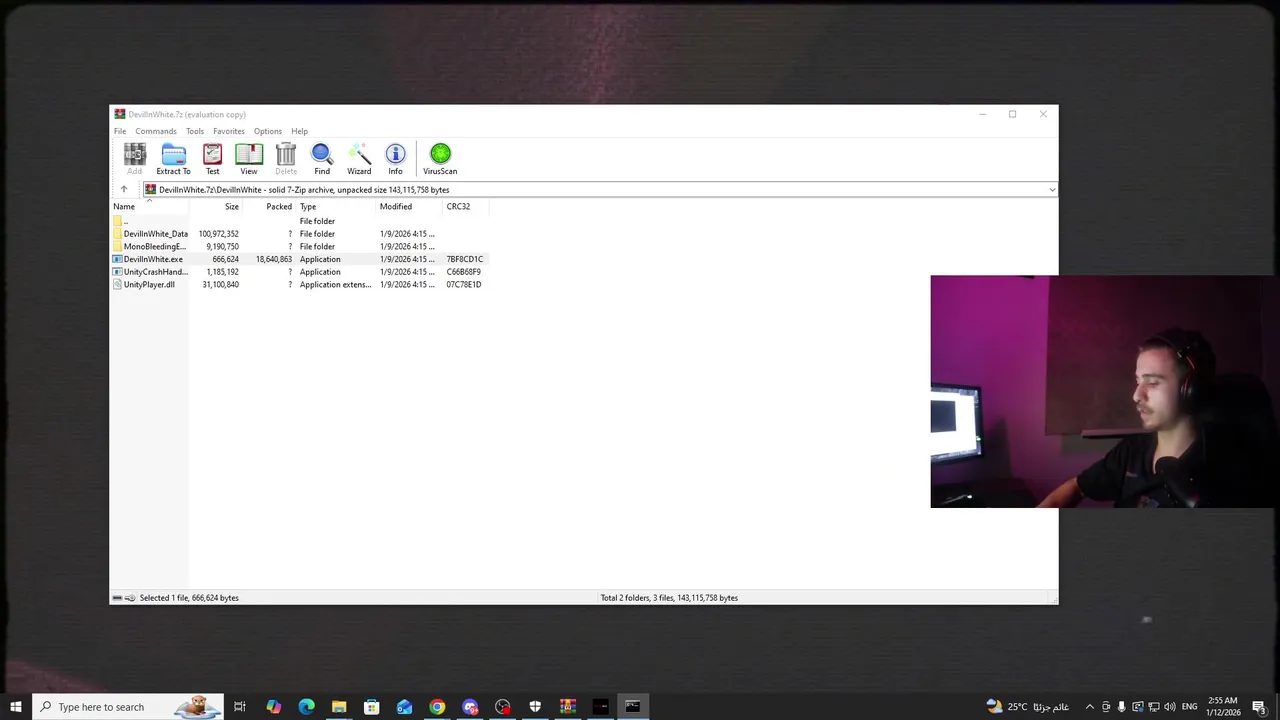Open the Tools menu
Image resolution: width=1280 pixels, height=720 pixels.
click(x=195, y=131)
